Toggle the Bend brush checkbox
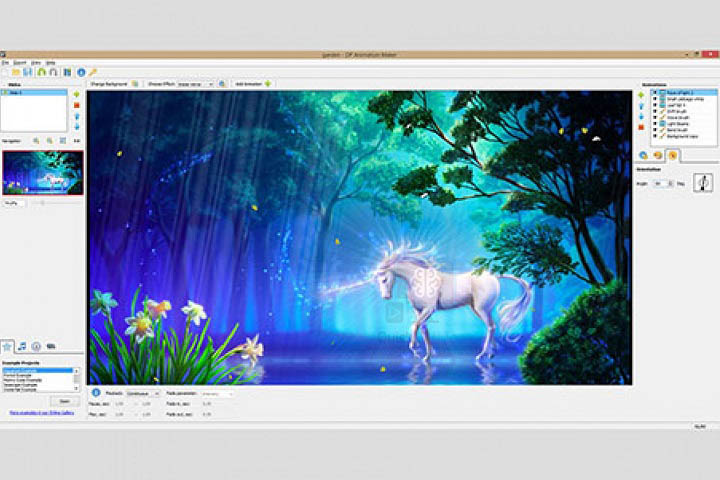This screenshot has width=720, height=480. pos(655,130)
